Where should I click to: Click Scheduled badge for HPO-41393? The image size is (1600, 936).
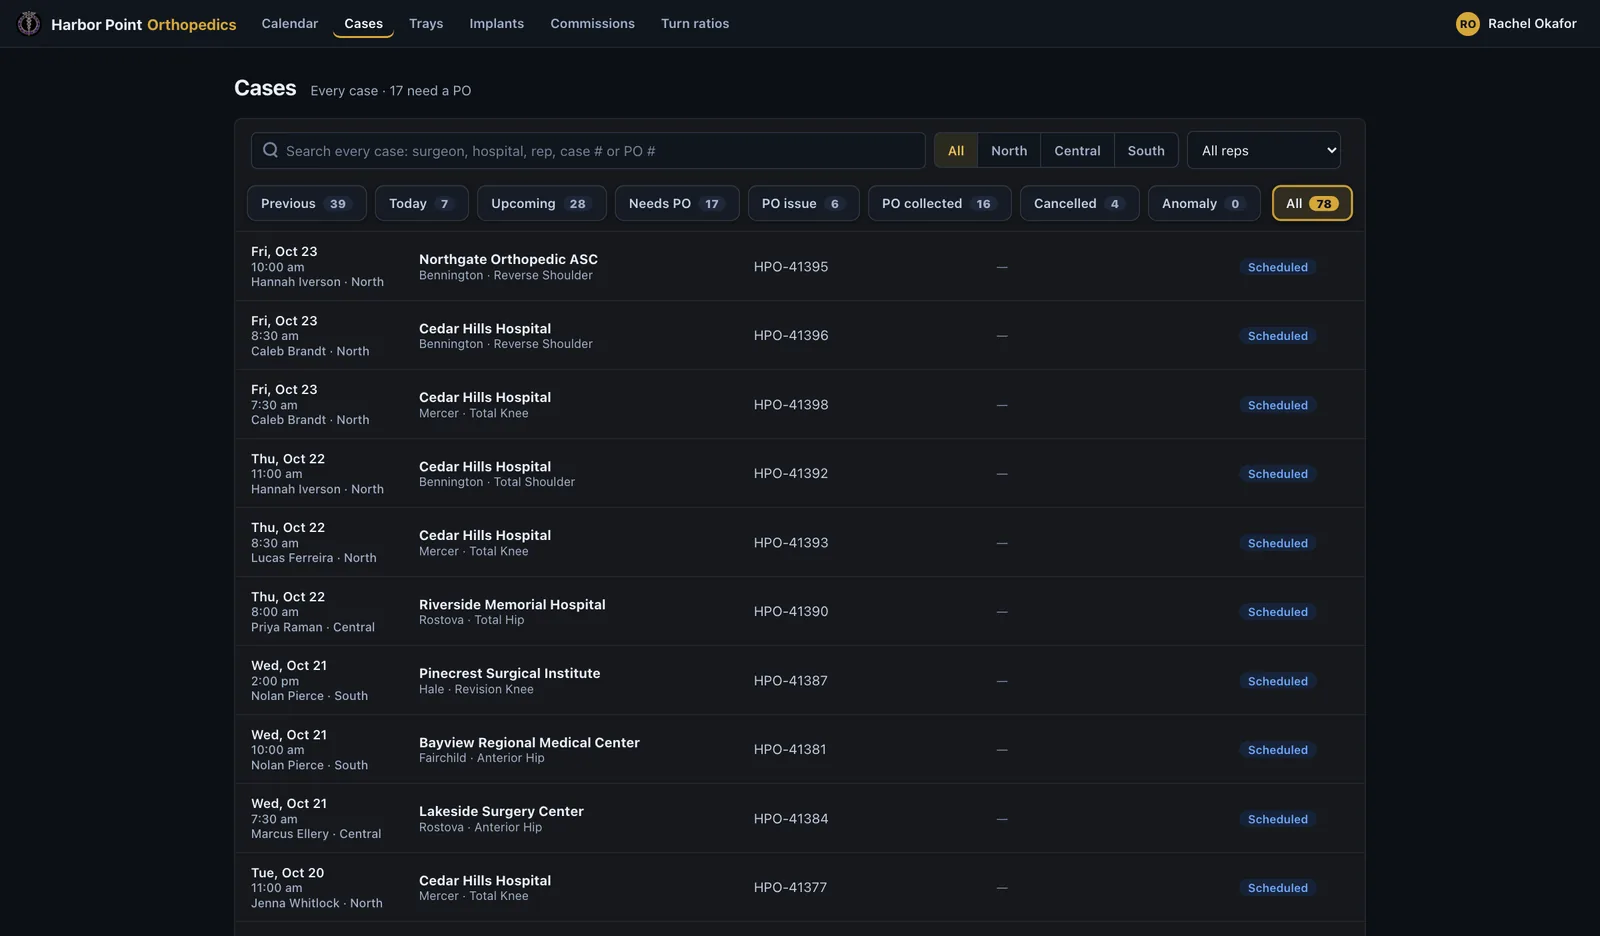tap(1278, 543)
